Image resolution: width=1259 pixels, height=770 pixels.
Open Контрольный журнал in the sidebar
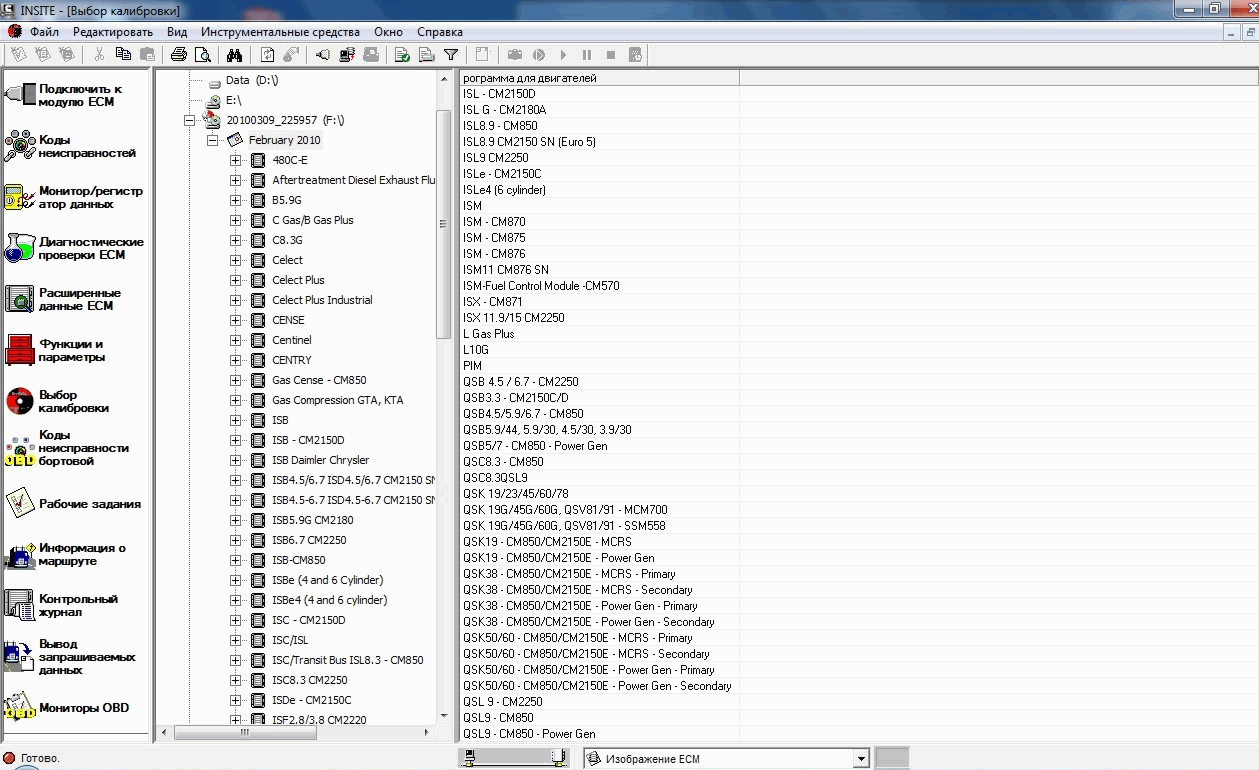pyautogui.click(x=77, y=605)
